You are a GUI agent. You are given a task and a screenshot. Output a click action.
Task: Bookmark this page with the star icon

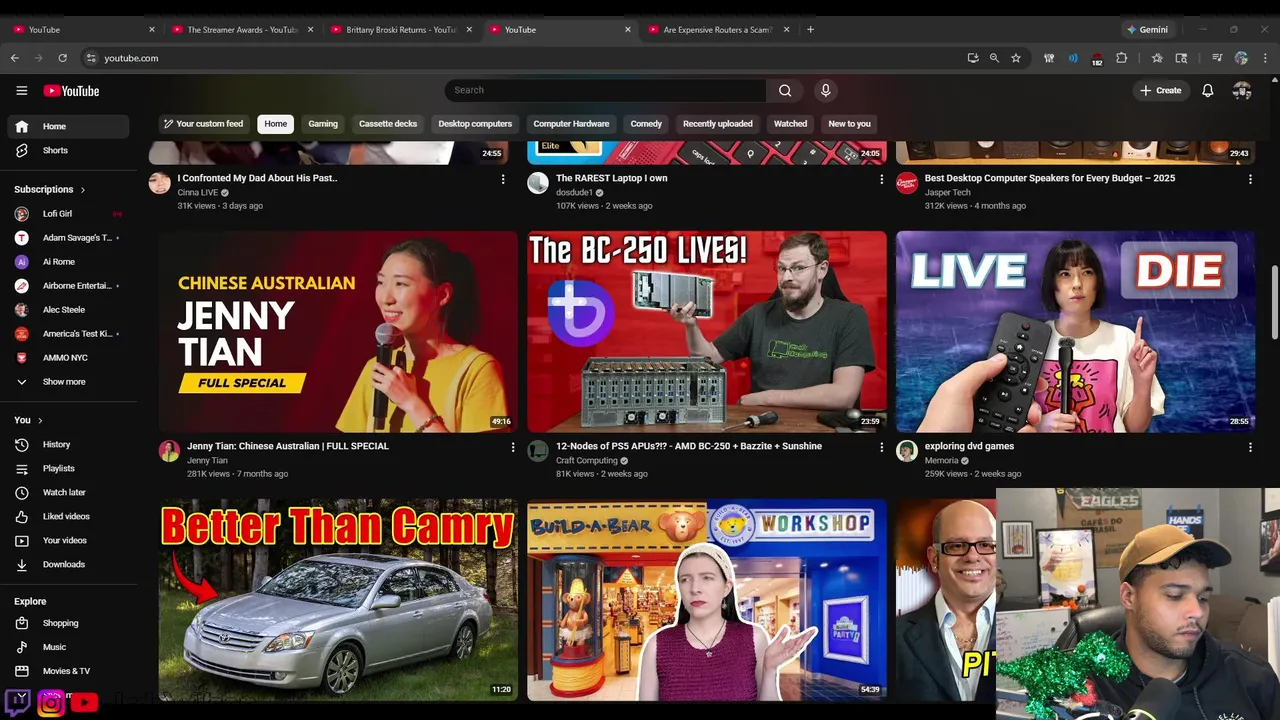pos(1016,58)
